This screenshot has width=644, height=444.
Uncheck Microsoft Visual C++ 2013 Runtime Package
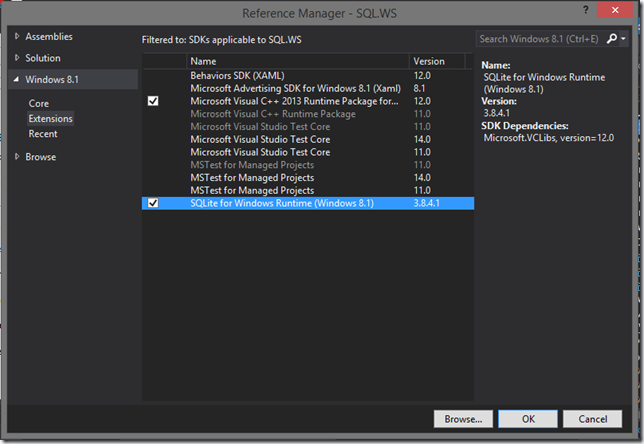click(153, 101)
